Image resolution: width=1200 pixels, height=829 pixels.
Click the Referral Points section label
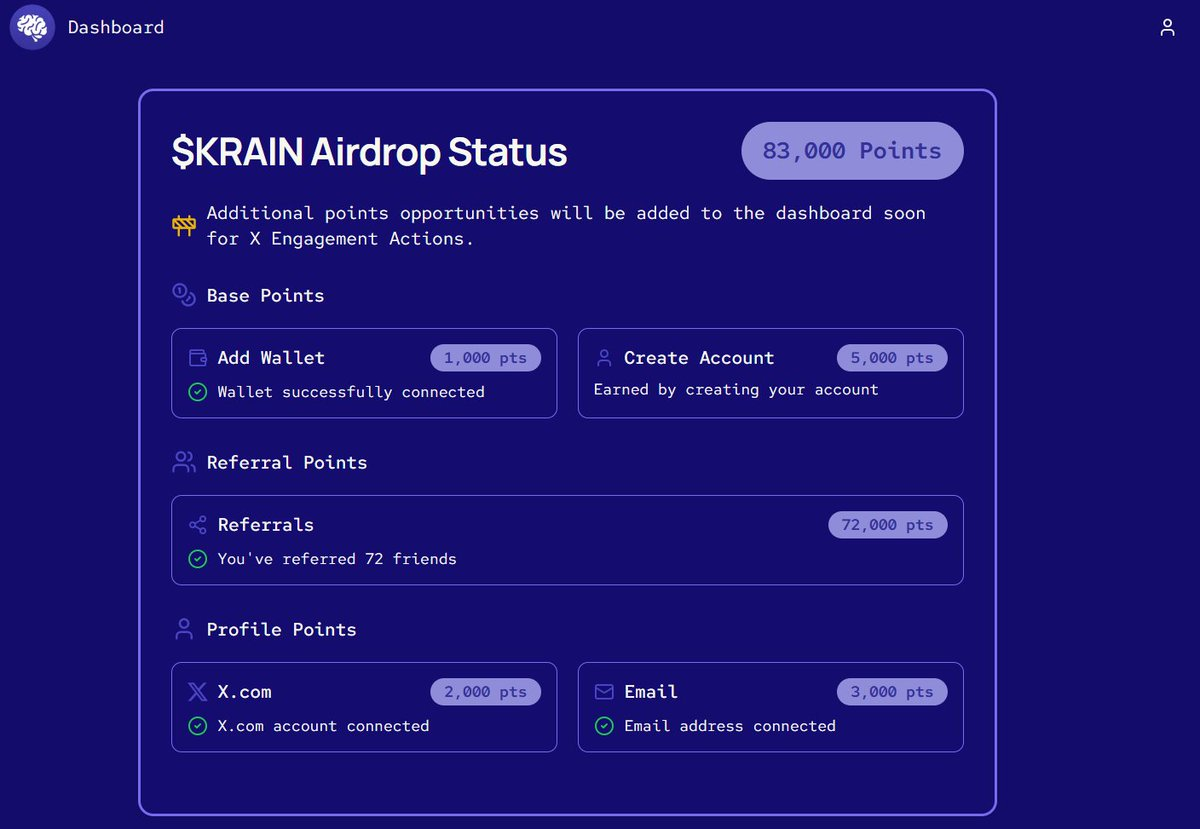point(287,462)
